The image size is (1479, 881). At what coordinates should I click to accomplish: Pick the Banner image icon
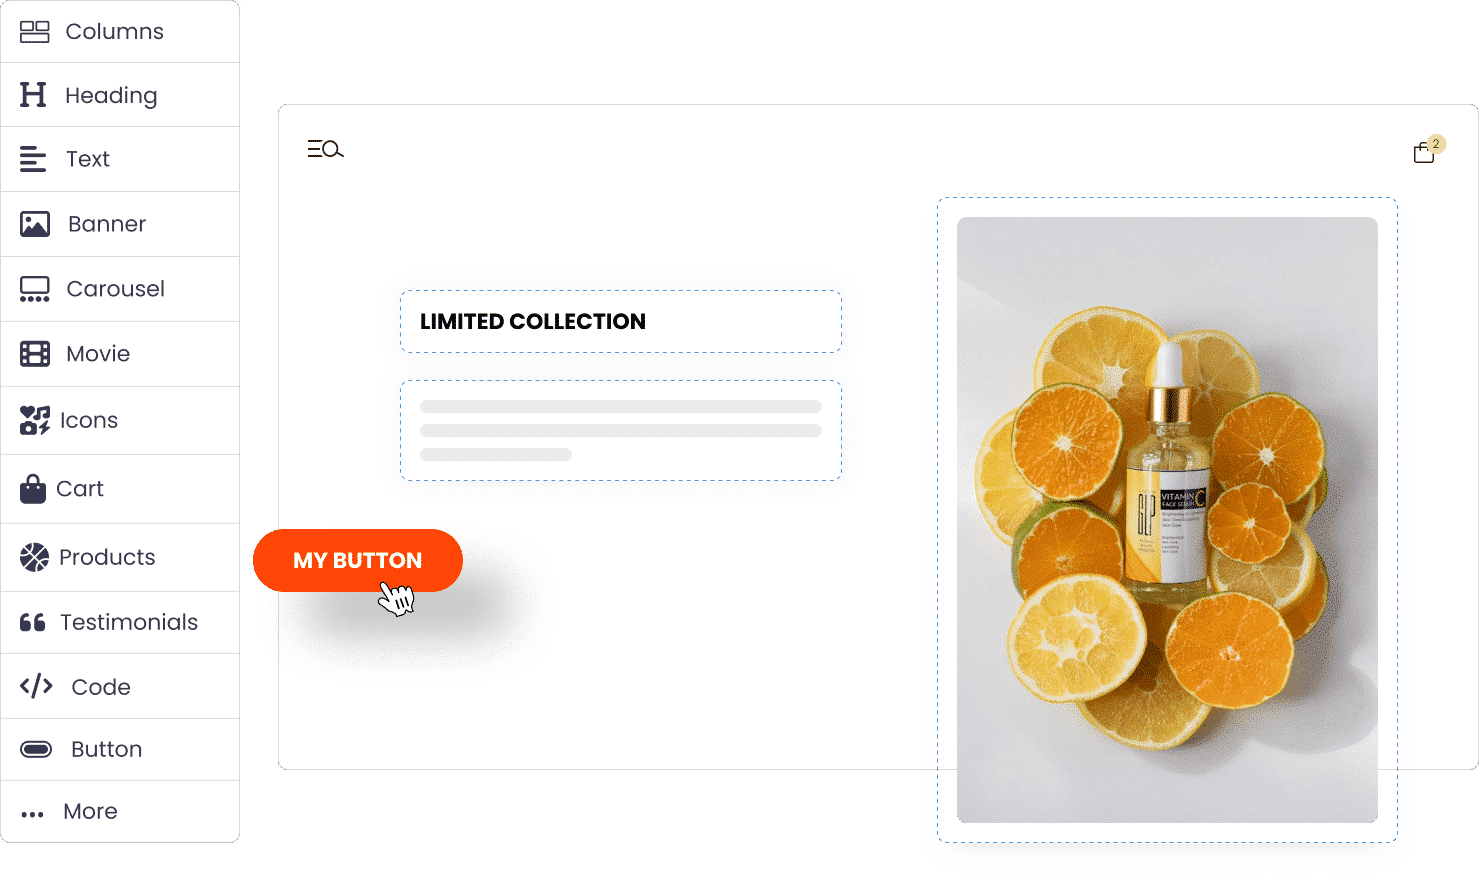coord(35,224)
